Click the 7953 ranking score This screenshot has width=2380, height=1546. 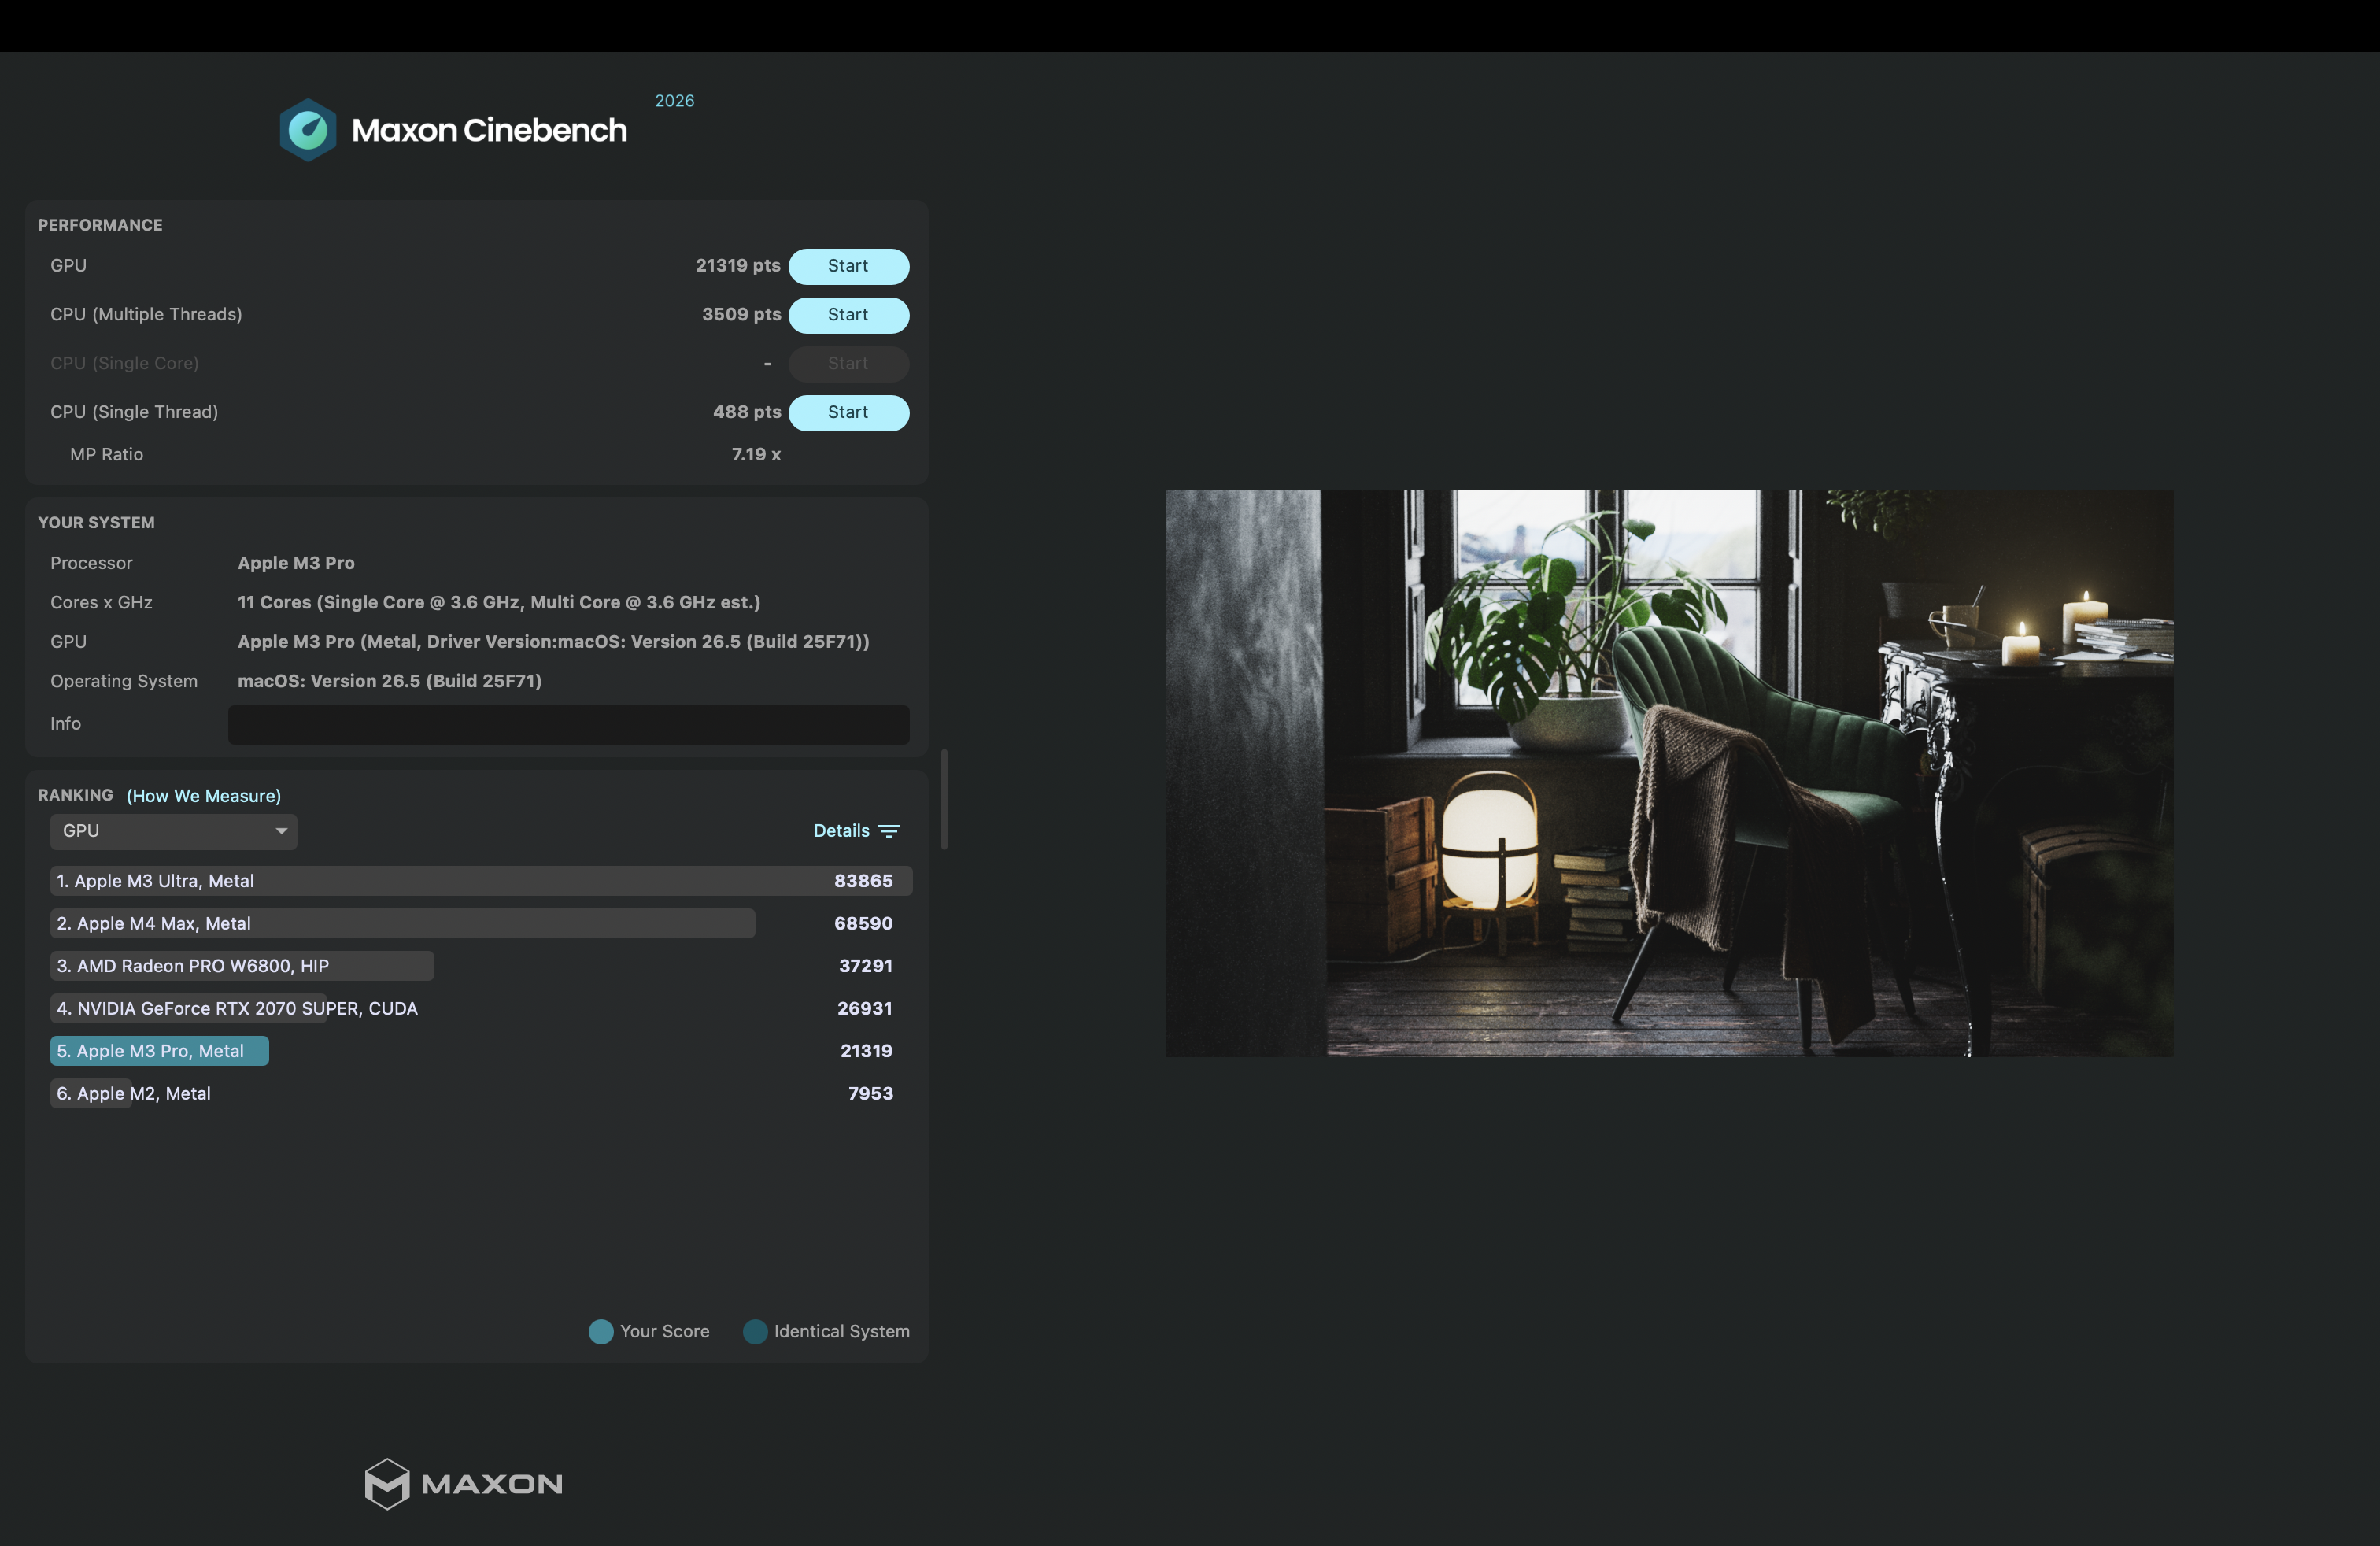870,1094
